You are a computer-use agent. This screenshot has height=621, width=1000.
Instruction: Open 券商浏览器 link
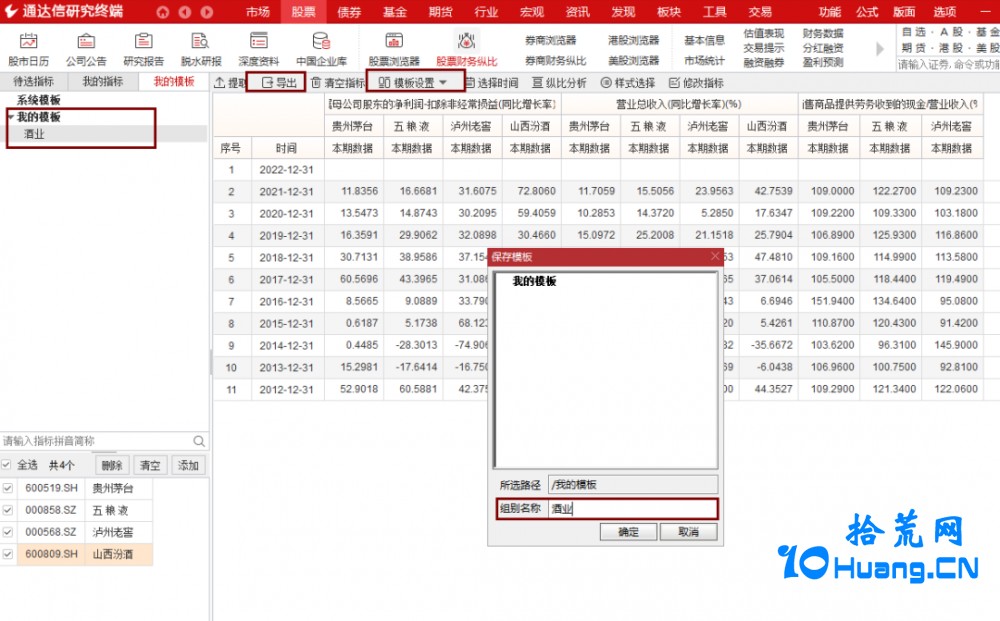point(550,40)
